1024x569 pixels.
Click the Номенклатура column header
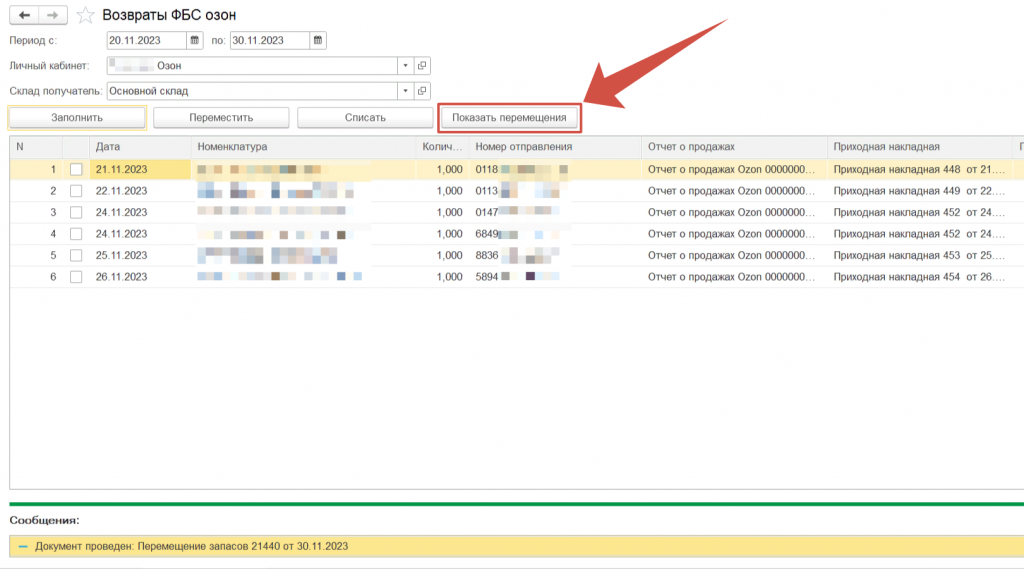[302, 147]
